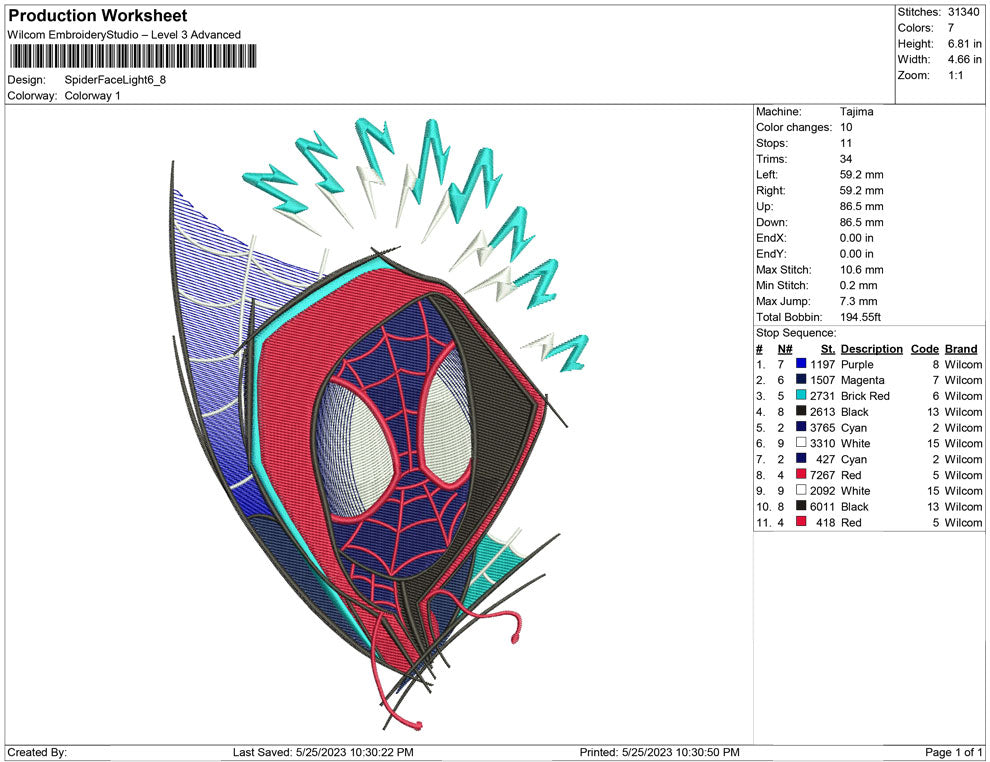Choose the white swatch beside 3310 White
The height and width of the screenshot is (762, 990).
tap(801, 443)
